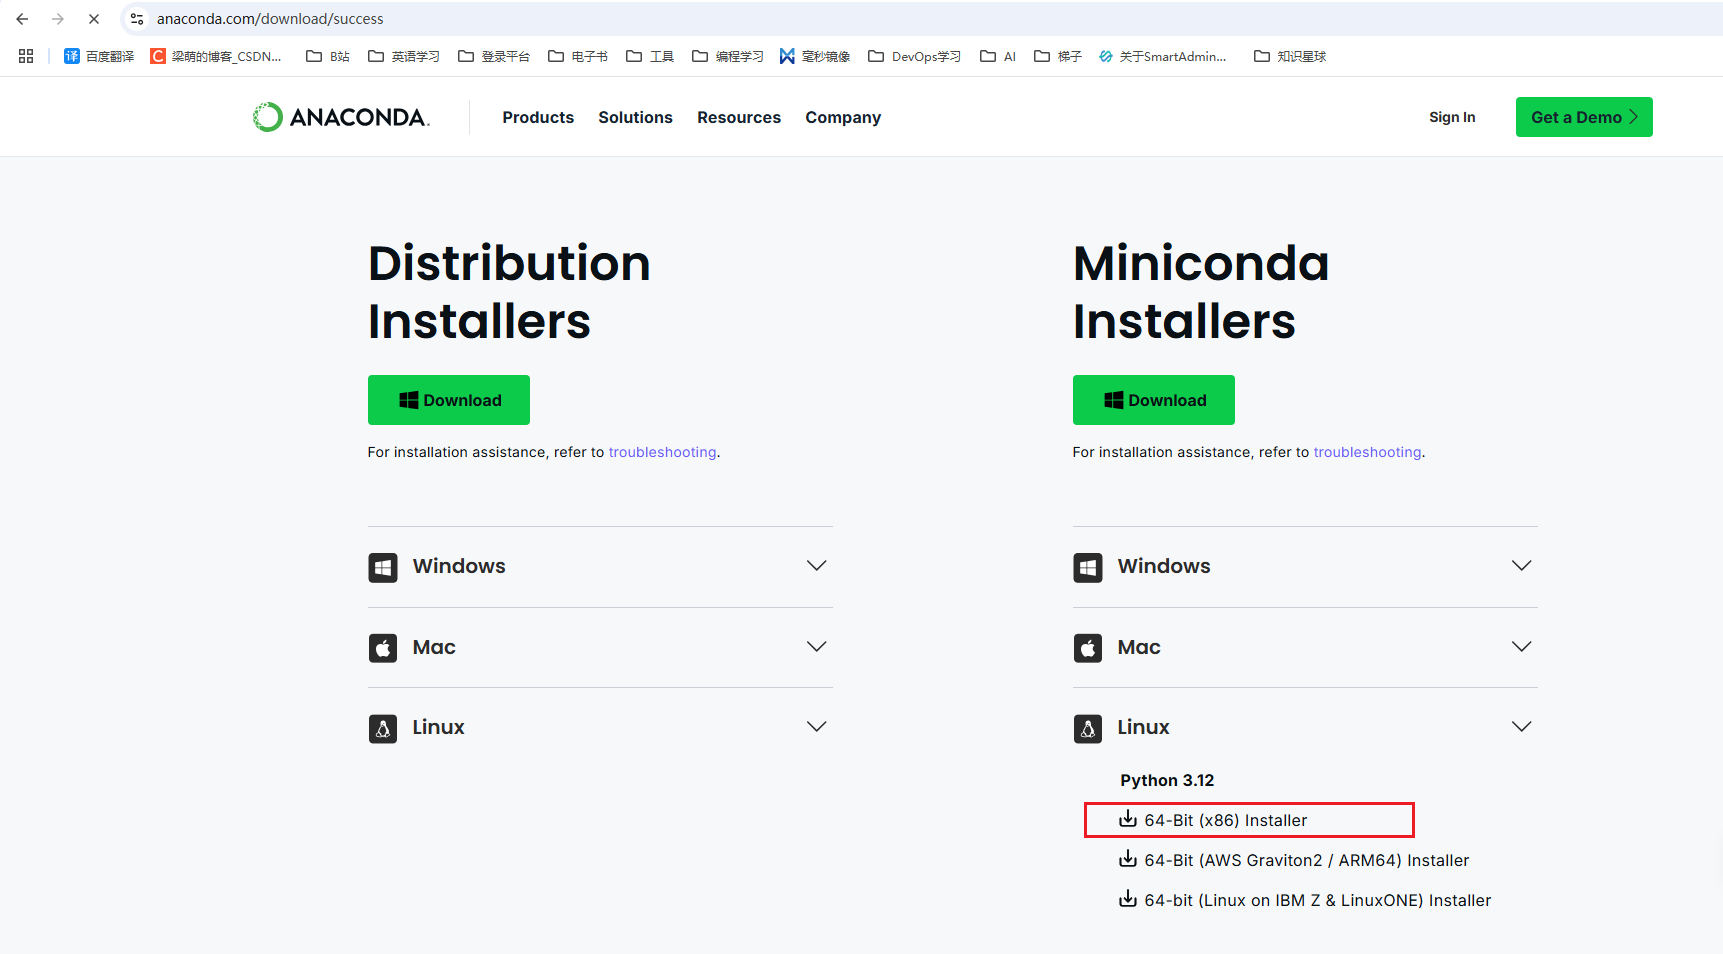
Task: Expand Distribution Windows chevron
Action: tap(817, 566)
